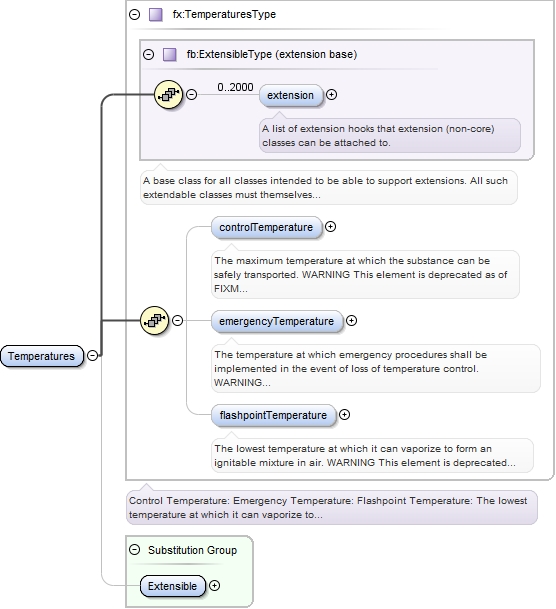Collapse the fx:TemperaturesType box
Viewport: 556px width, 609px height.
134,15
